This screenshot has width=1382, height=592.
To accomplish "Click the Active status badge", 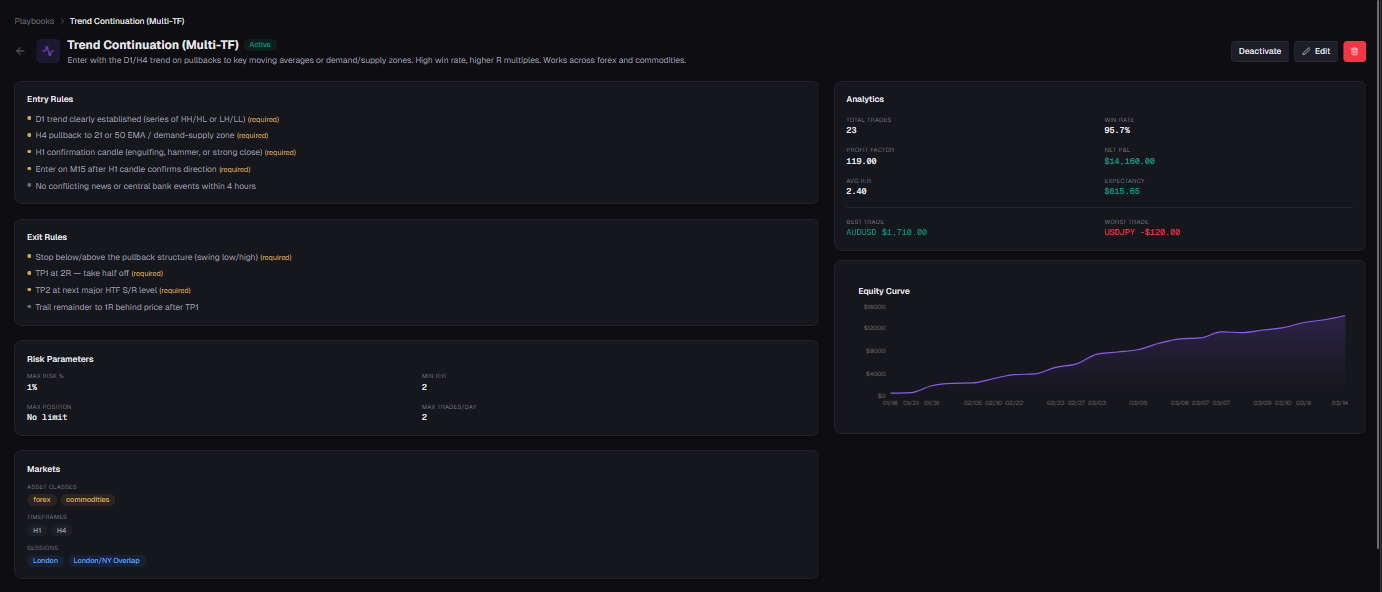I will tap(260, 45).
